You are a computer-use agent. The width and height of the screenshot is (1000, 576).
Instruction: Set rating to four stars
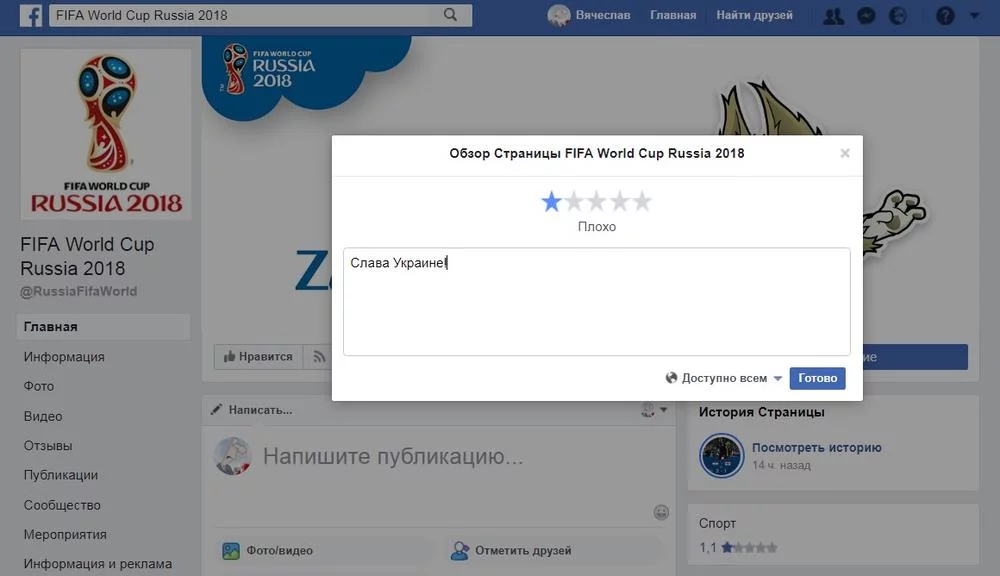point(619,202)
